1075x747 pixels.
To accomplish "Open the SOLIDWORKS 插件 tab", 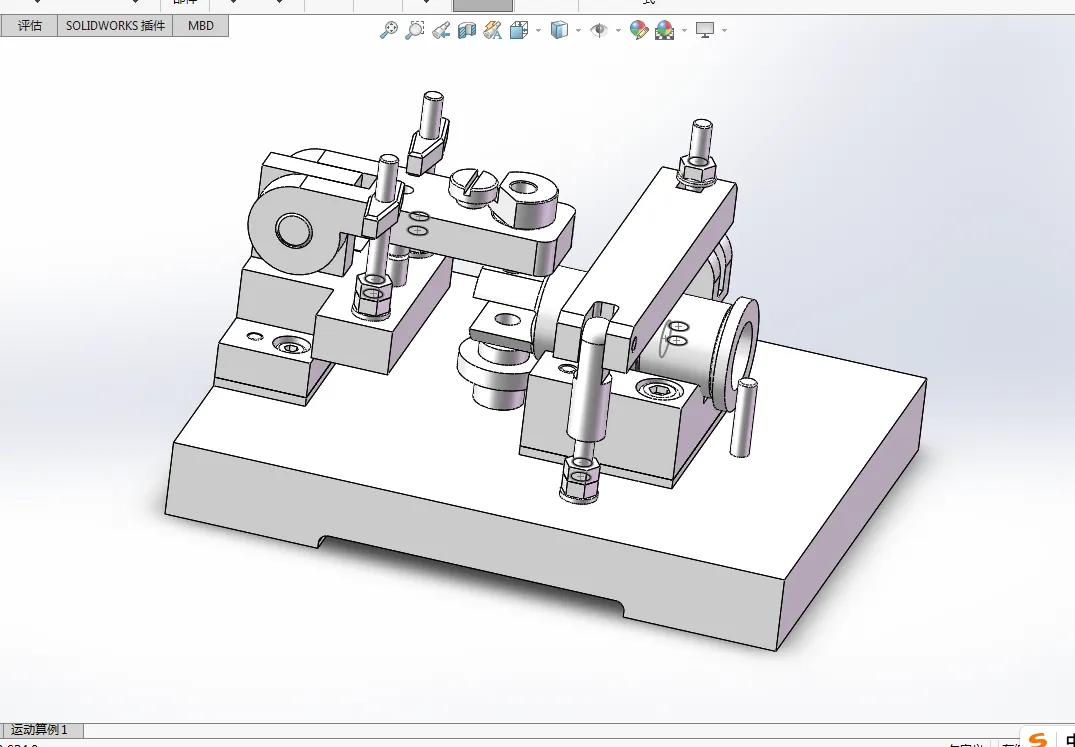I will pyautogui.click(x=115, y=26).
